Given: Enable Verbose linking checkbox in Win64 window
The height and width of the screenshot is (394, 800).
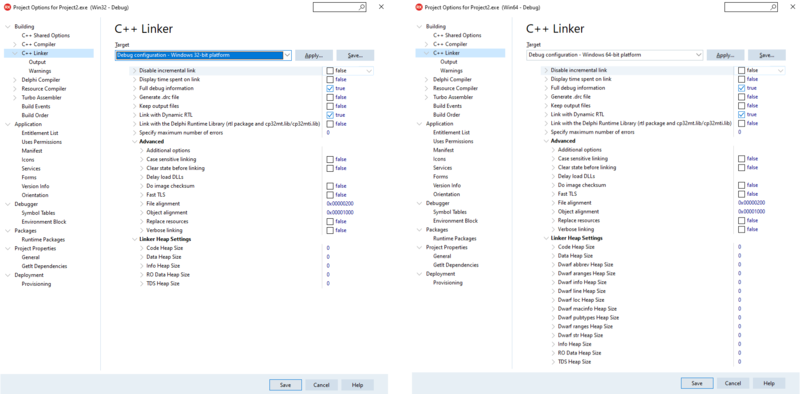Looking at the screenshot, I should pos(742,229).
